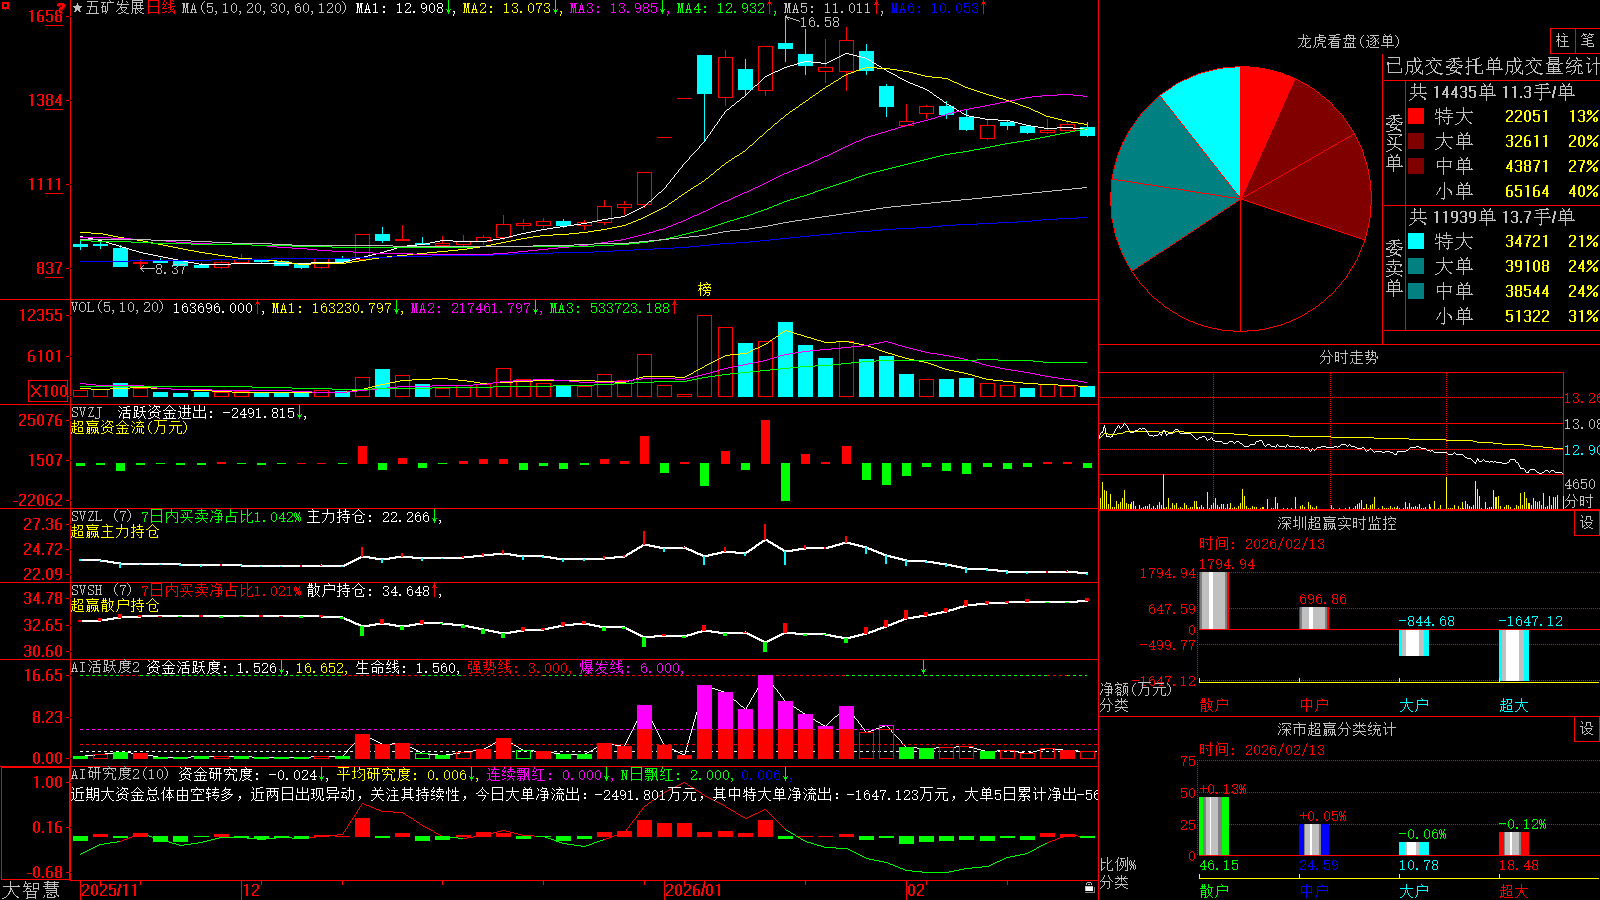This screenshot has height=900, width=1600.
Task: Click the 爆发线: 6.000 label
Action: pyautogui.click(x=630, y=668)
